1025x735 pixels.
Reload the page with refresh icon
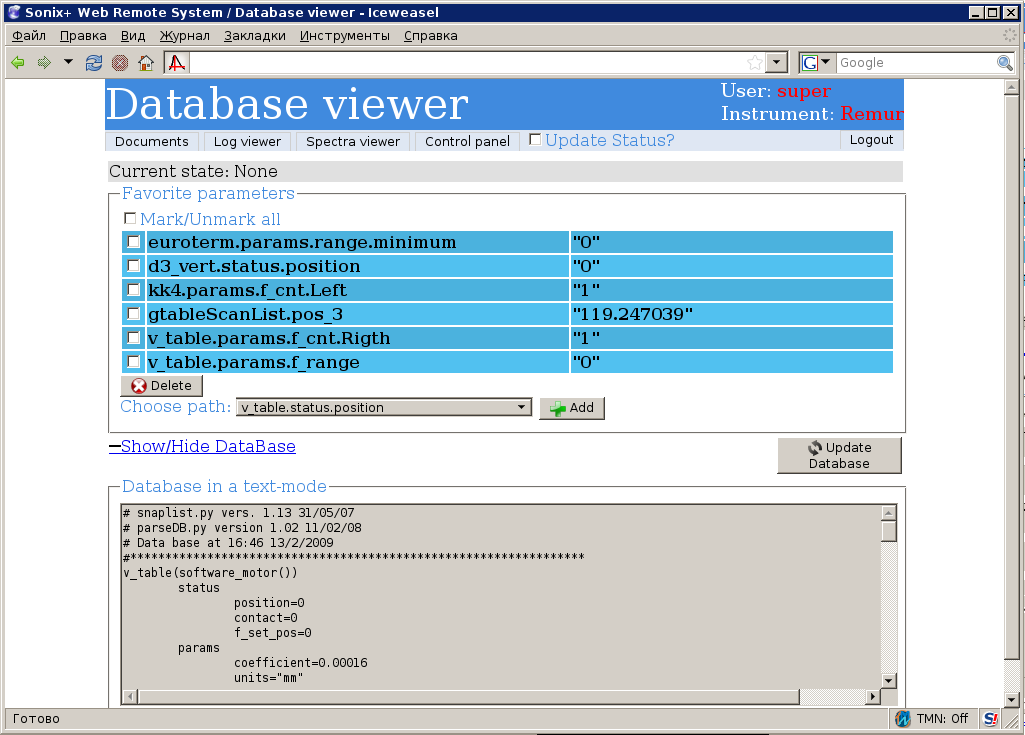tap(94, 63)
